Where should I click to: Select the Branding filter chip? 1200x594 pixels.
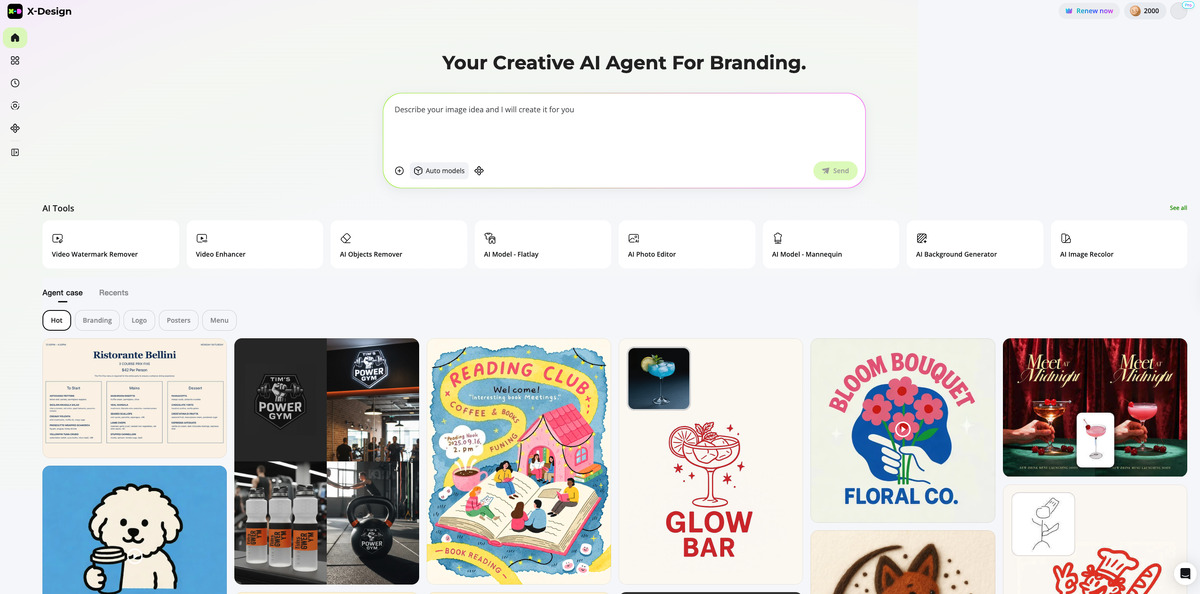click(x=97, y=320)
